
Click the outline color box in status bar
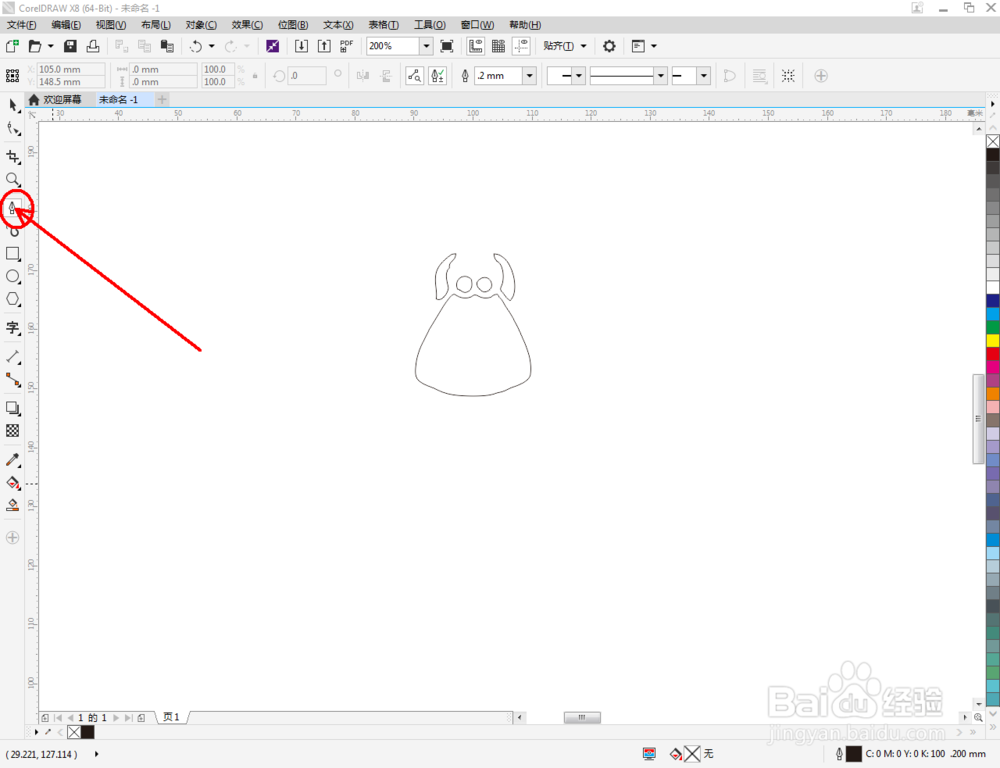pos(853,754)
